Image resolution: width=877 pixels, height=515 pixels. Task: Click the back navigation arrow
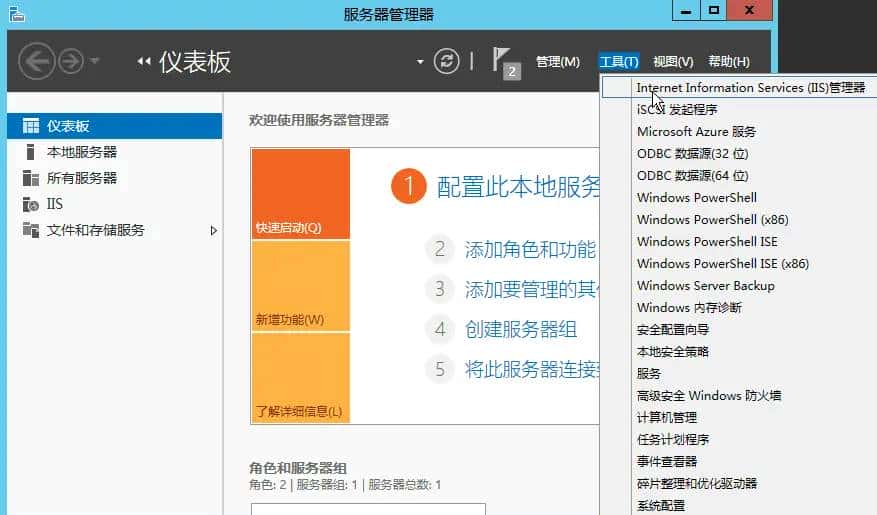point(36,61)
